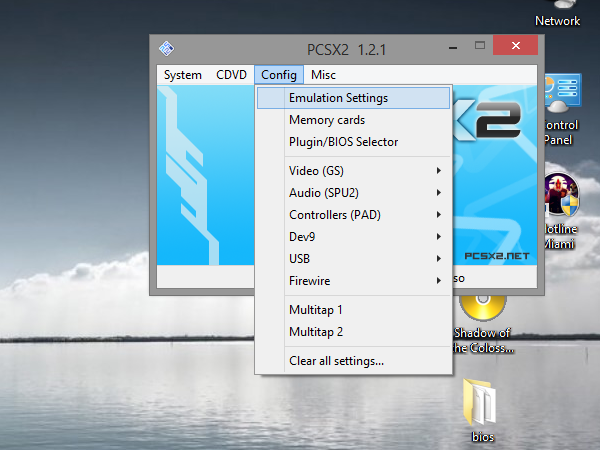
Task: Open the Misc menu
Action: pyautogui.click(x=323, y=75)
